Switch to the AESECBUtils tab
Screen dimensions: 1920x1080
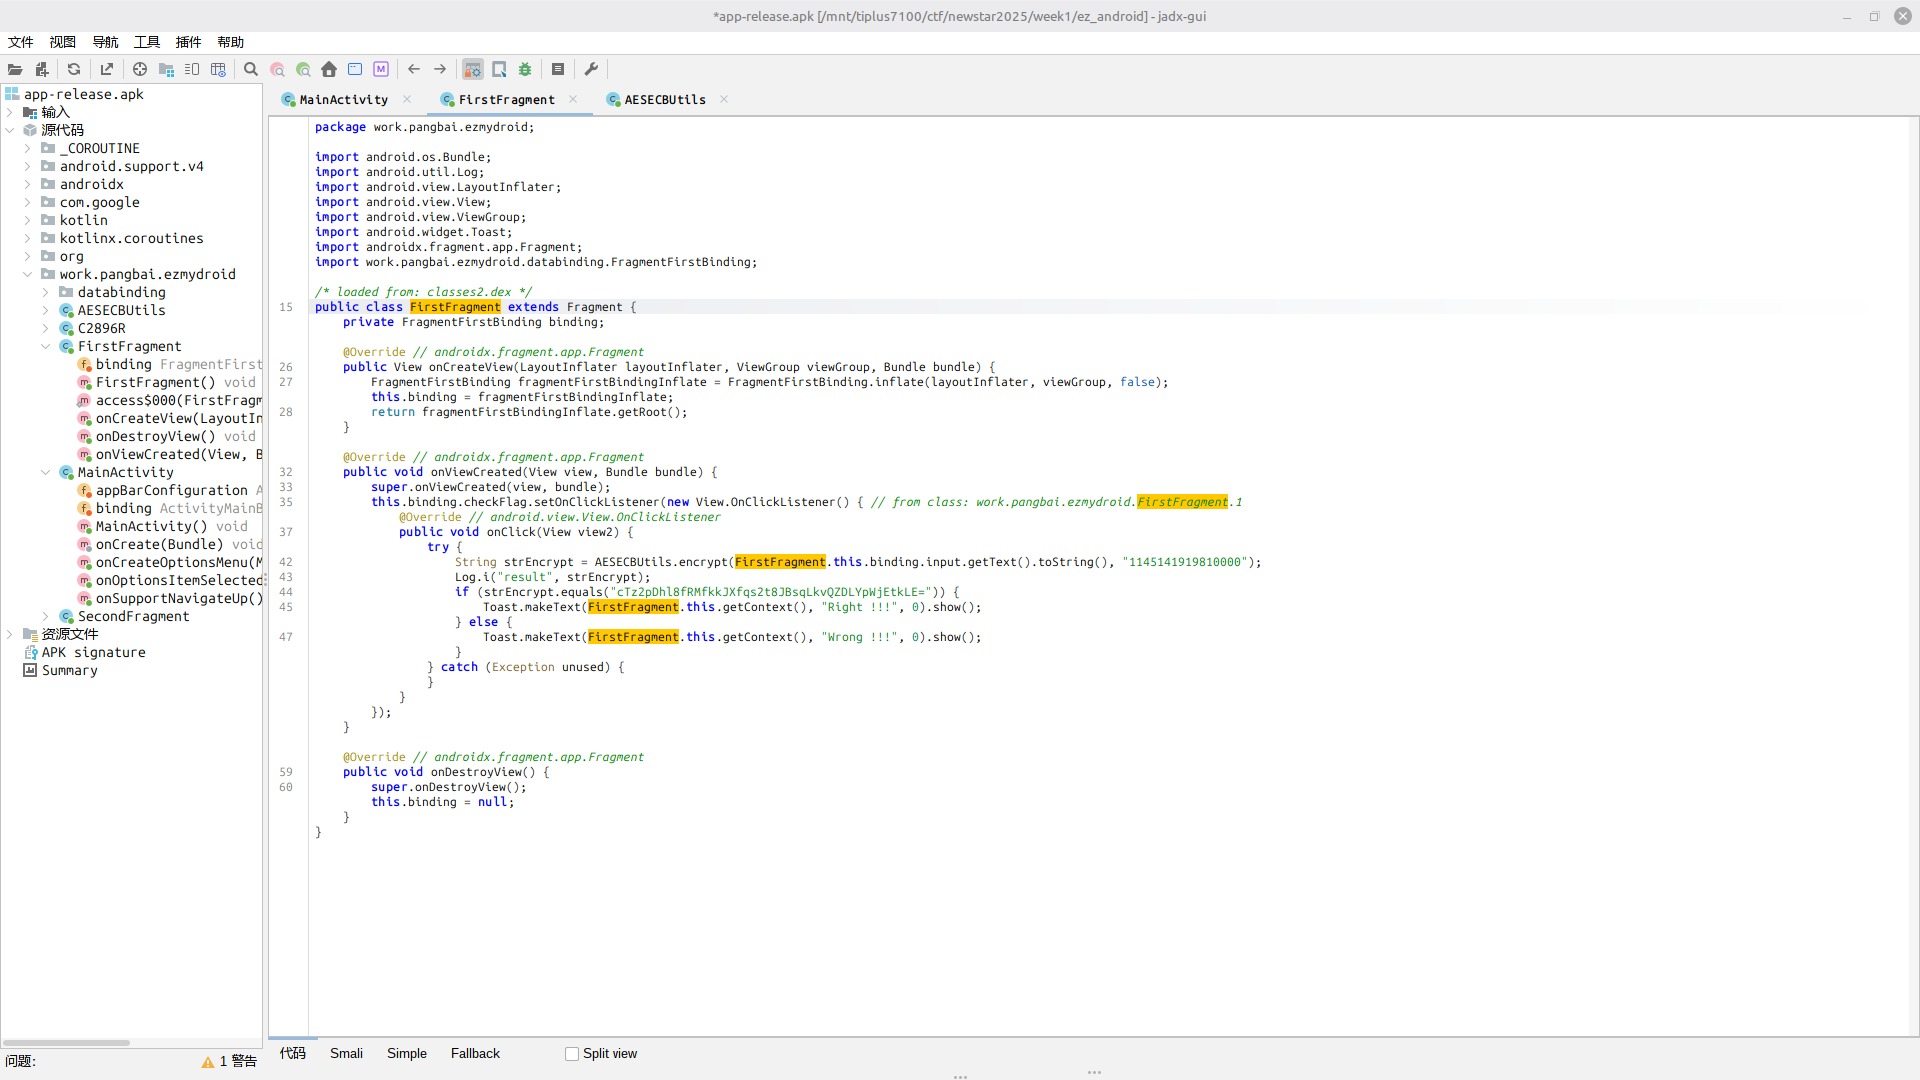tap(664, 100)
